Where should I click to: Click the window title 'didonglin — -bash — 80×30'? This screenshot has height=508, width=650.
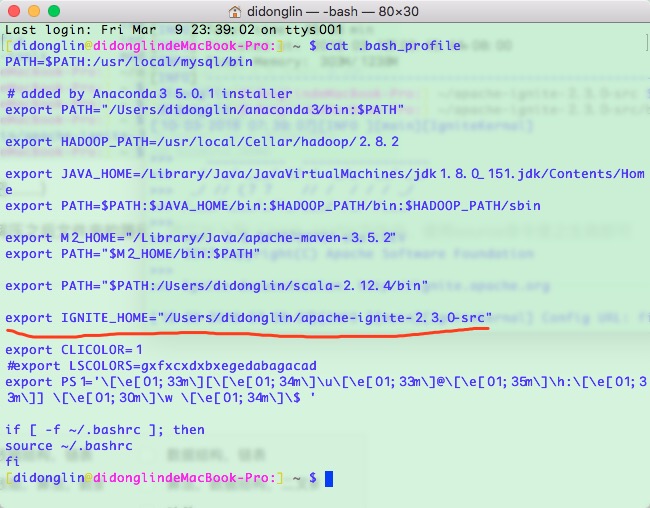[332, 12]
